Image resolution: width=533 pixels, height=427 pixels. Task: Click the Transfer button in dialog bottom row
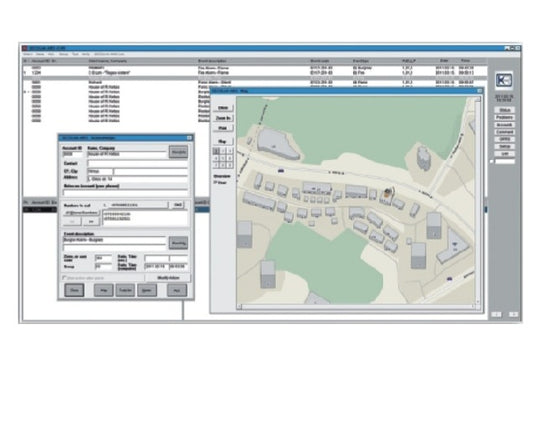[125, 290]
